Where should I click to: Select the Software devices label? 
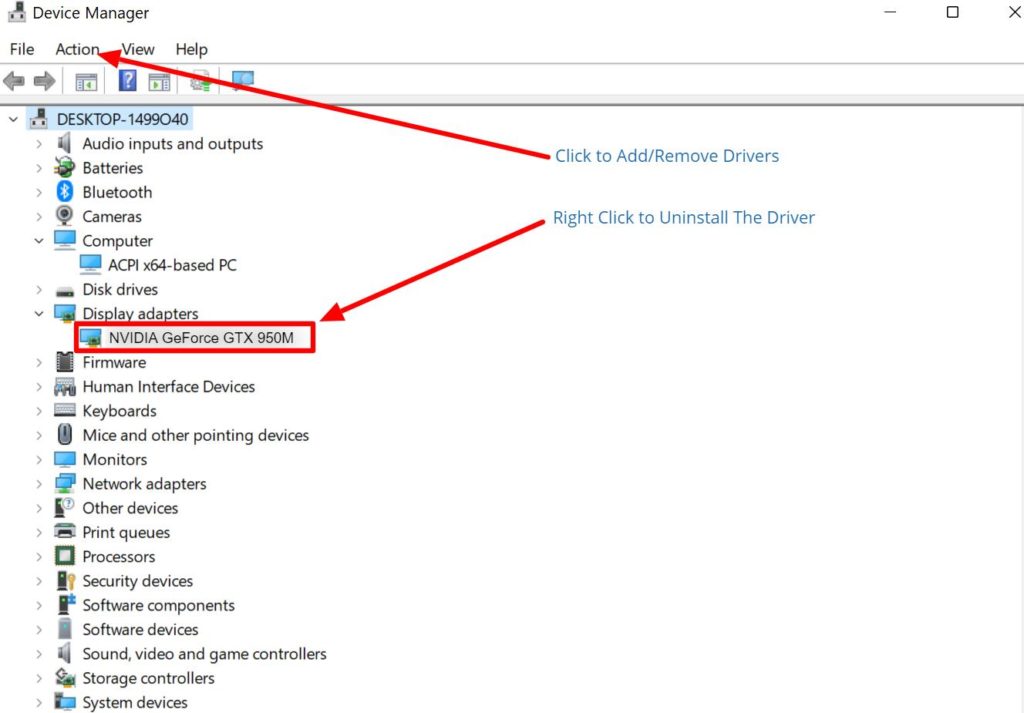pos(140,629)
